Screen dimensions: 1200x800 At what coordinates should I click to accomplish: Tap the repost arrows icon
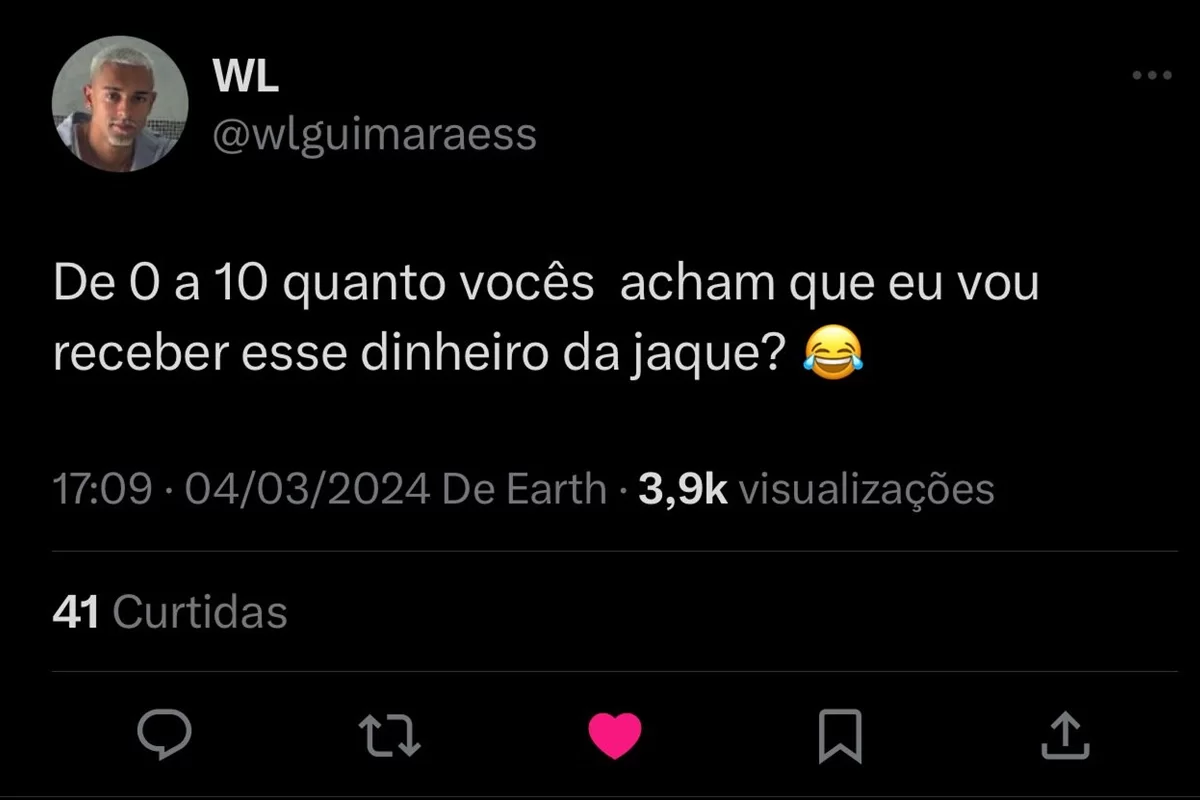coord(389,736)
